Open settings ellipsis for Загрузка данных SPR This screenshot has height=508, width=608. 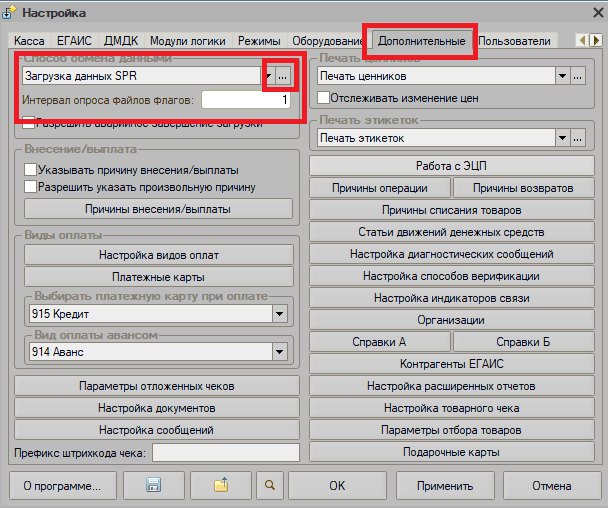tap(283, 76)
